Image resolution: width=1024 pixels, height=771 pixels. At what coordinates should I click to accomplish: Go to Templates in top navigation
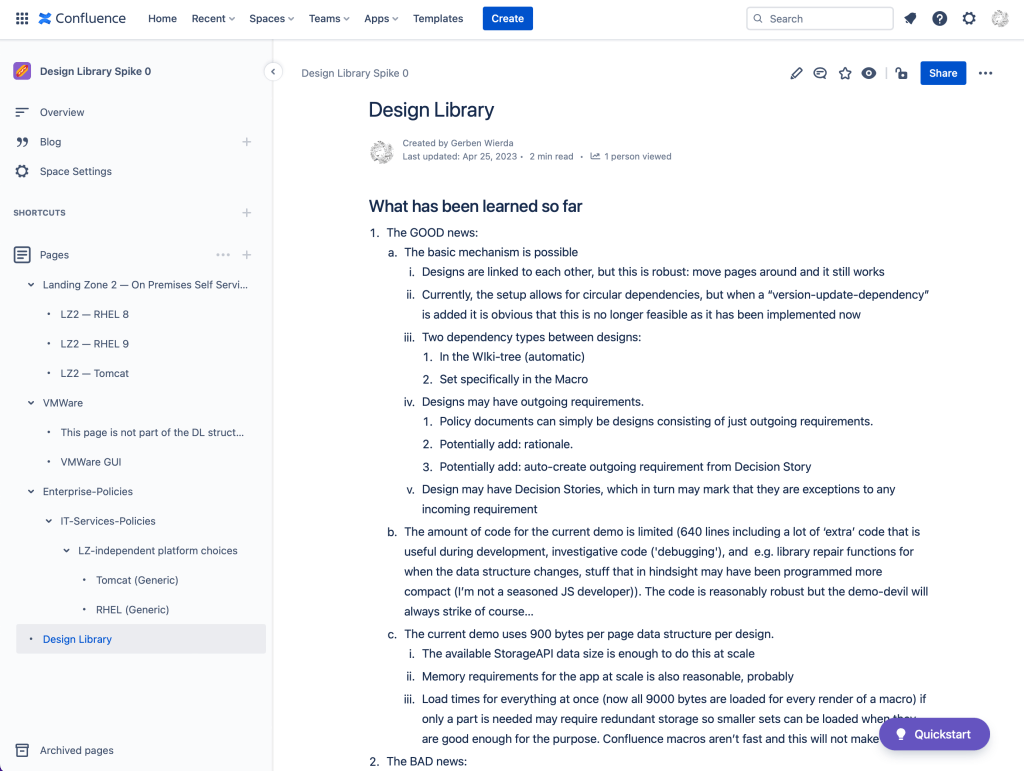point(438,18)
